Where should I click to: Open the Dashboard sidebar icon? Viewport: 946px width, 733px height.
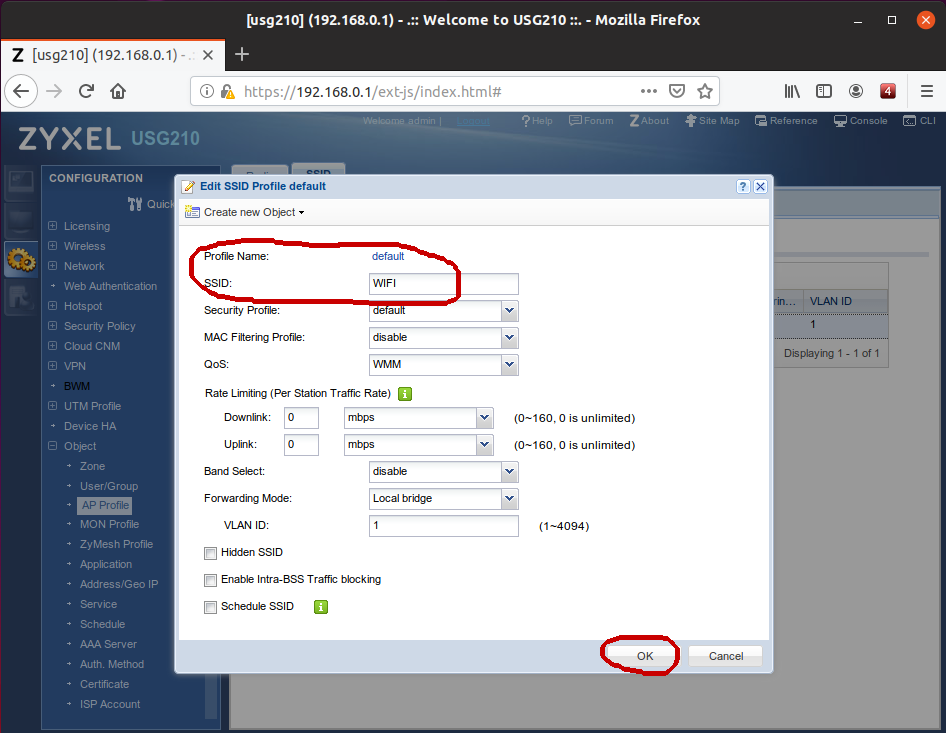pyautogui.click(x=21, y=182)
